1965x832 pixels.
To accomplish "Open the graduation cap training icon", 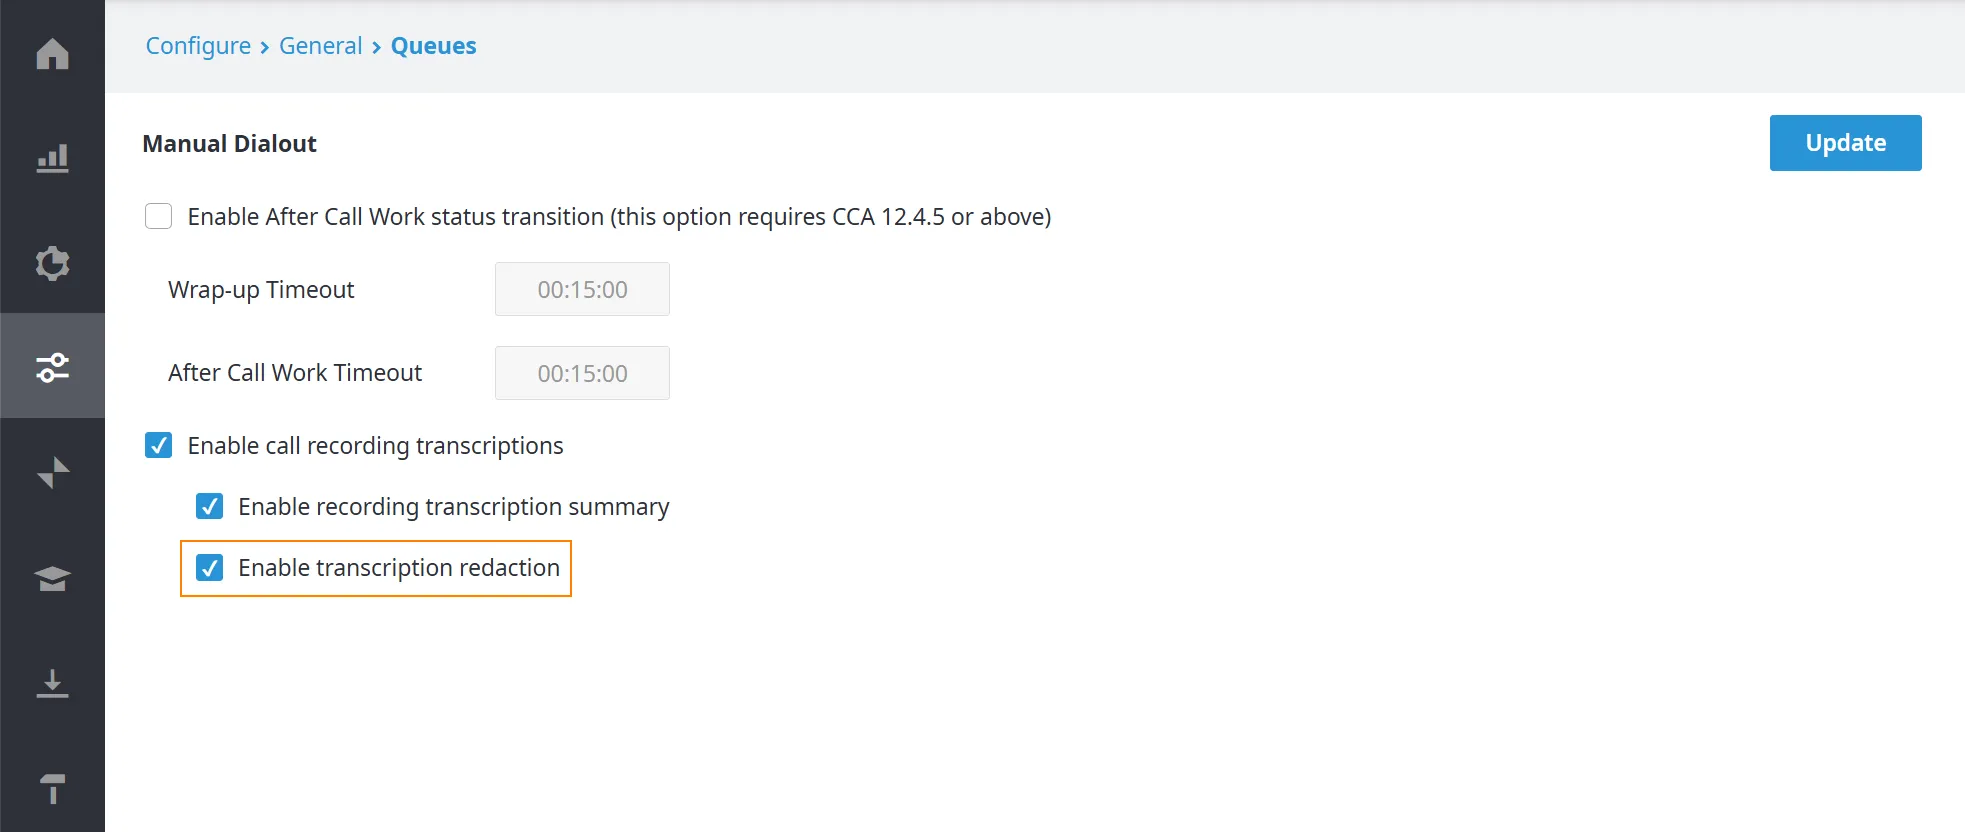I will pos(52,578).
